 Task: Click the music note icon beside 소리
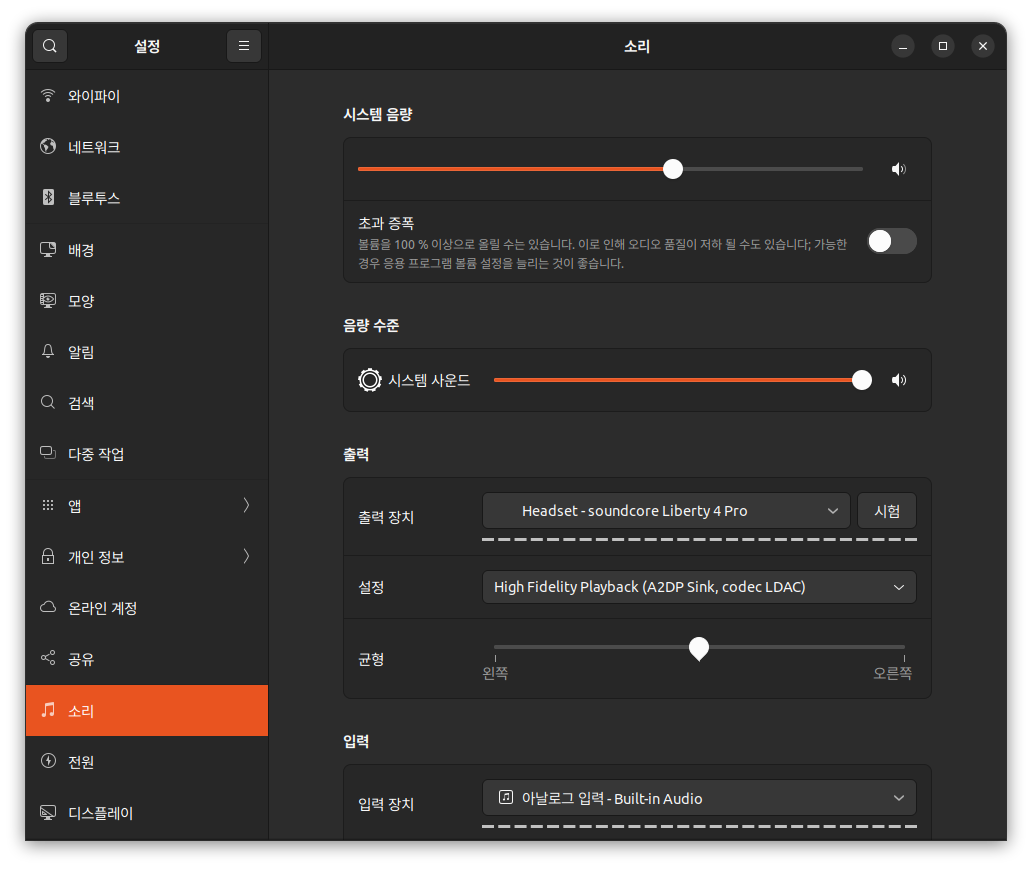click(x=48, y=710)
